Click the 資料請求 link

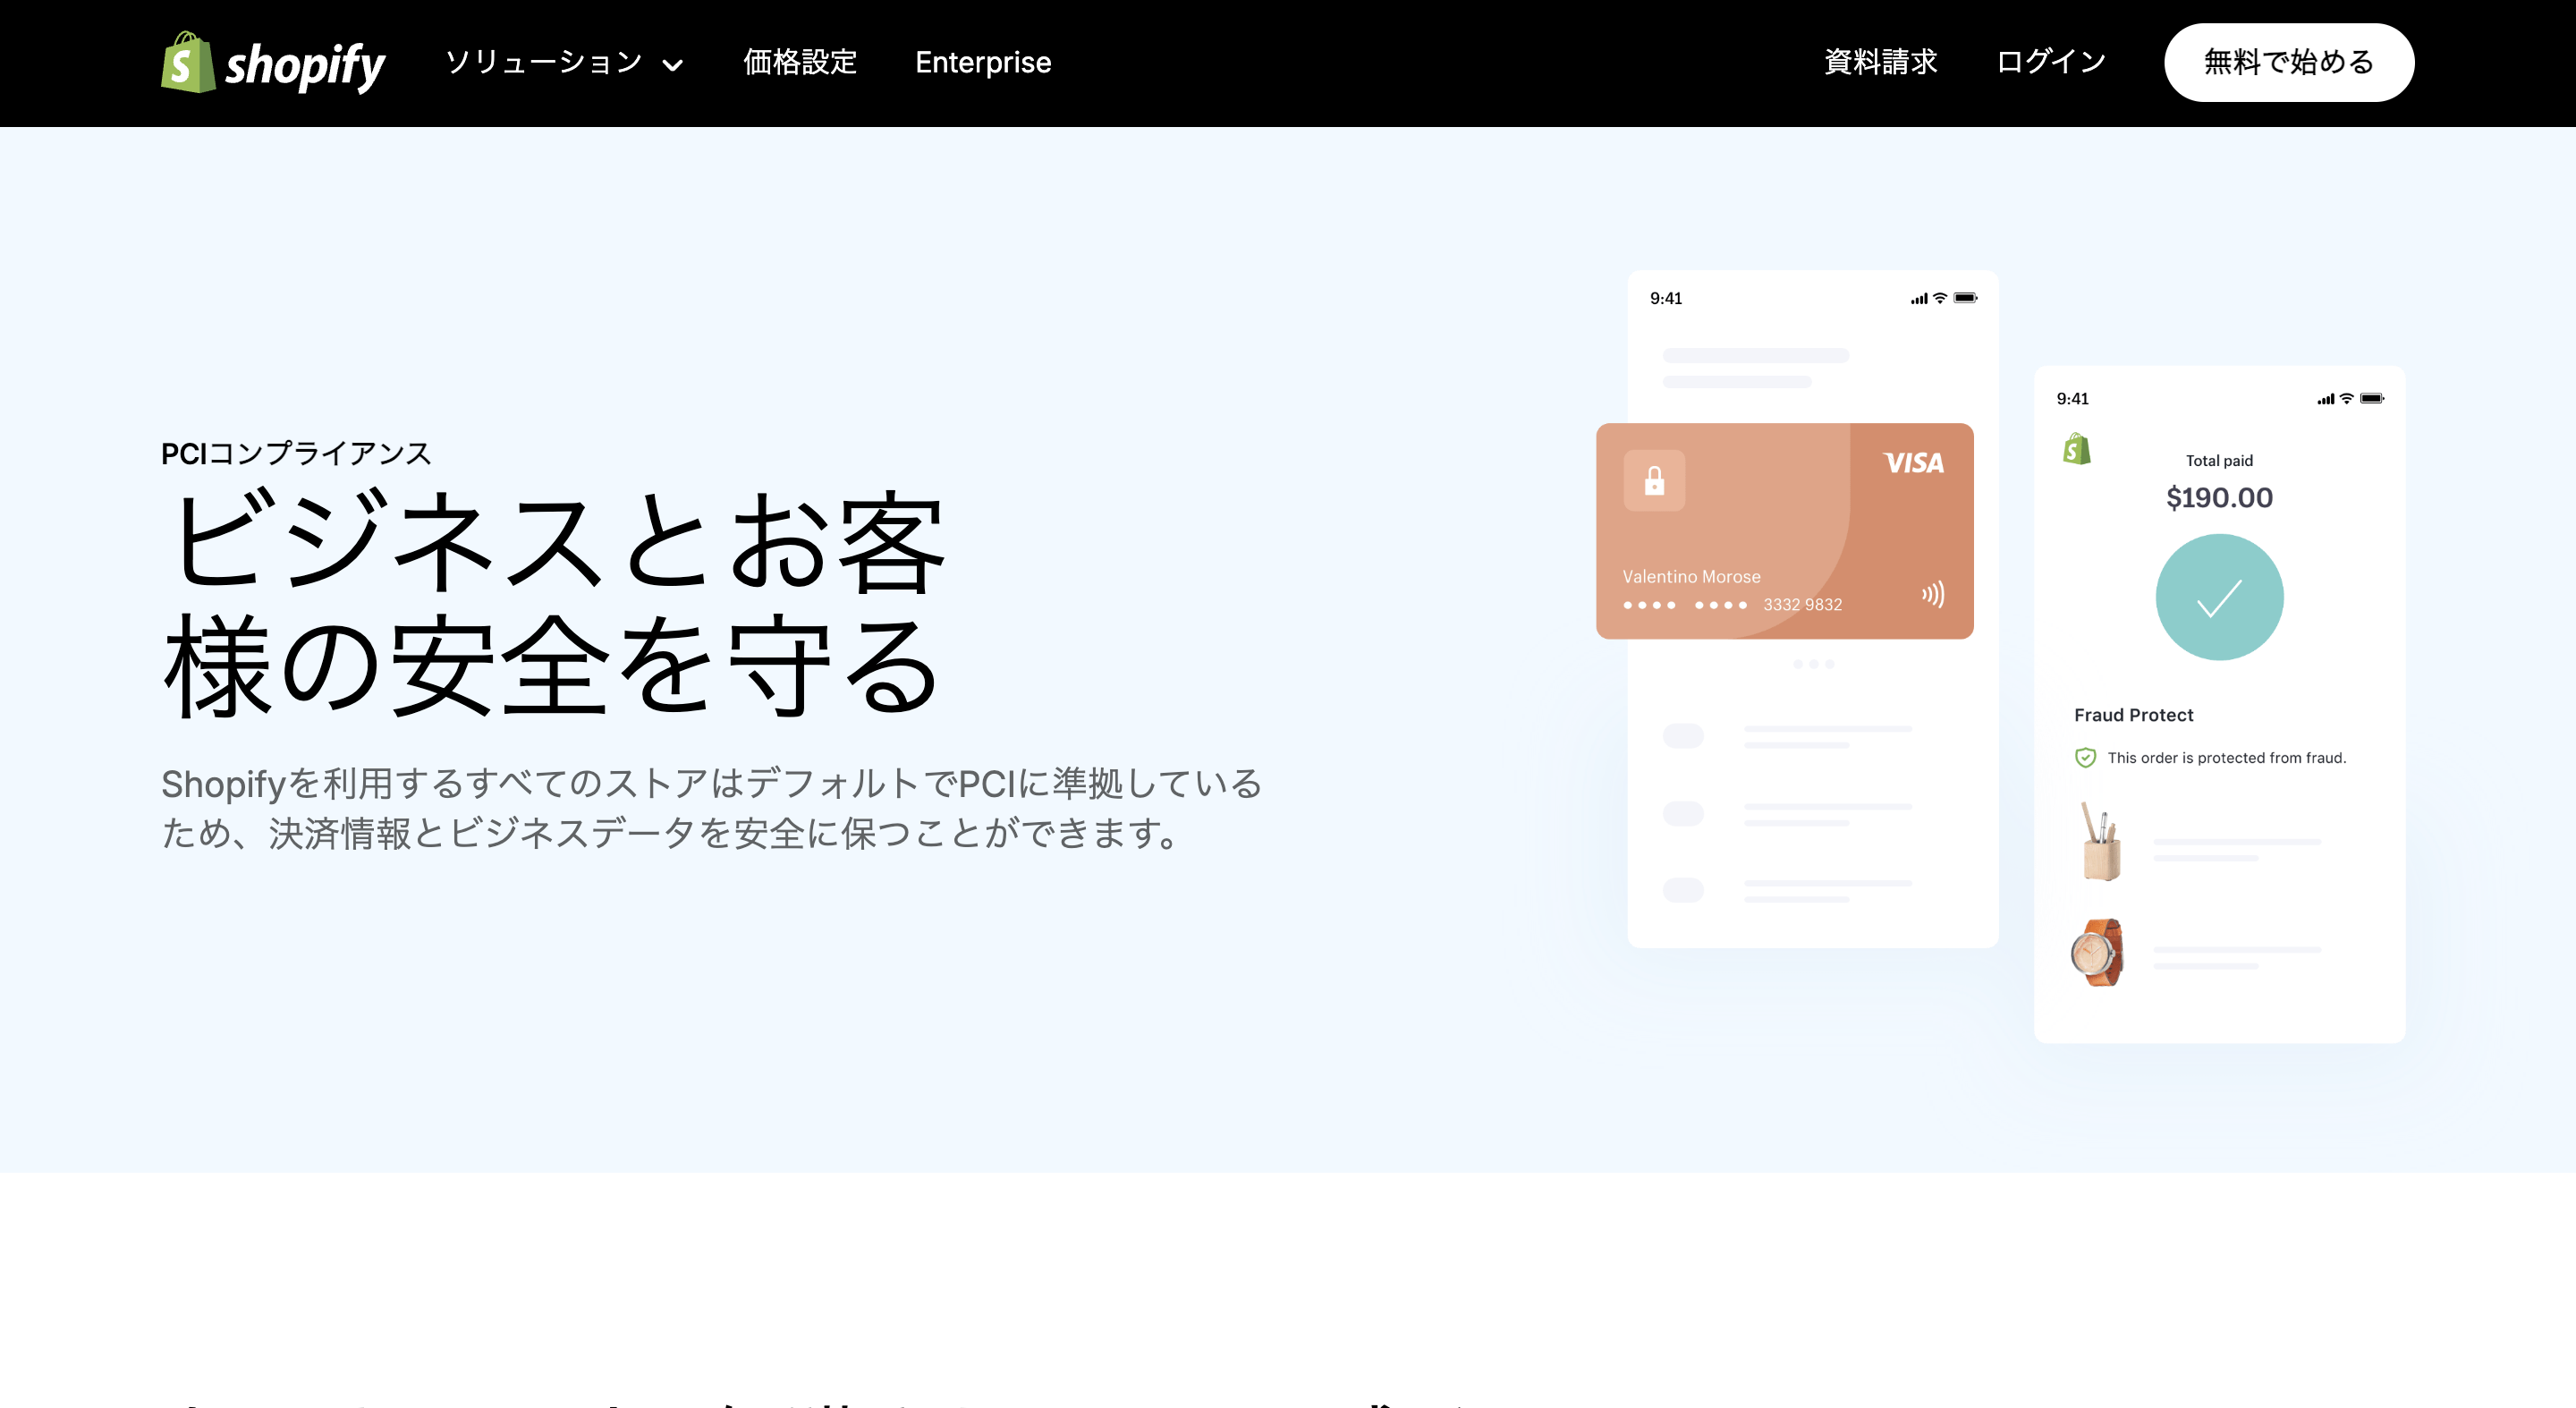click(x=1879, y=62)
